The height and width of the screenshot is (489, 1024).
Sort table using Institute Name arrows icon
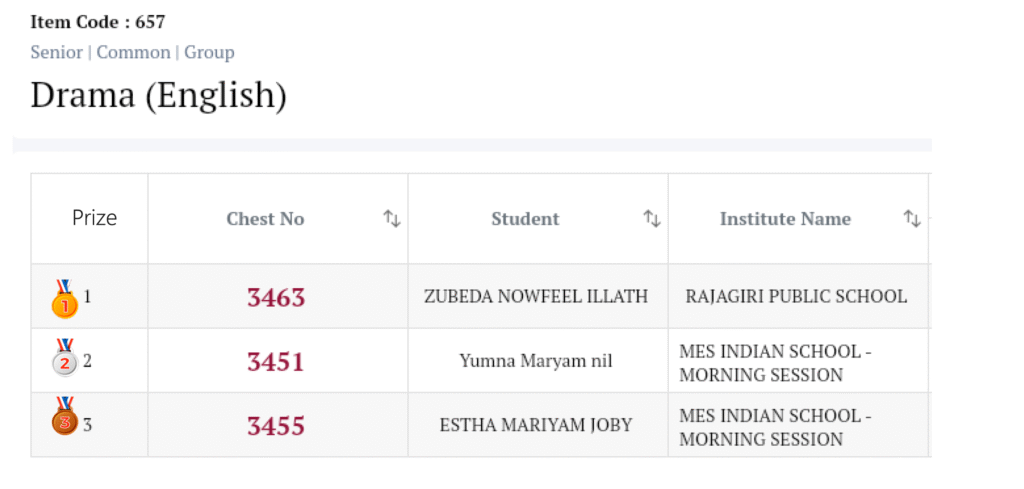tap(911, 218)
